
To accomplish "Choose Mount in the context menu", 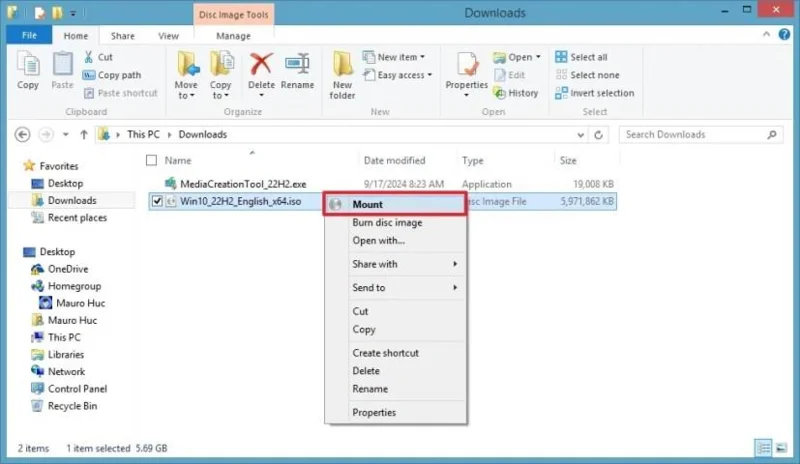I will click(395, 204).
